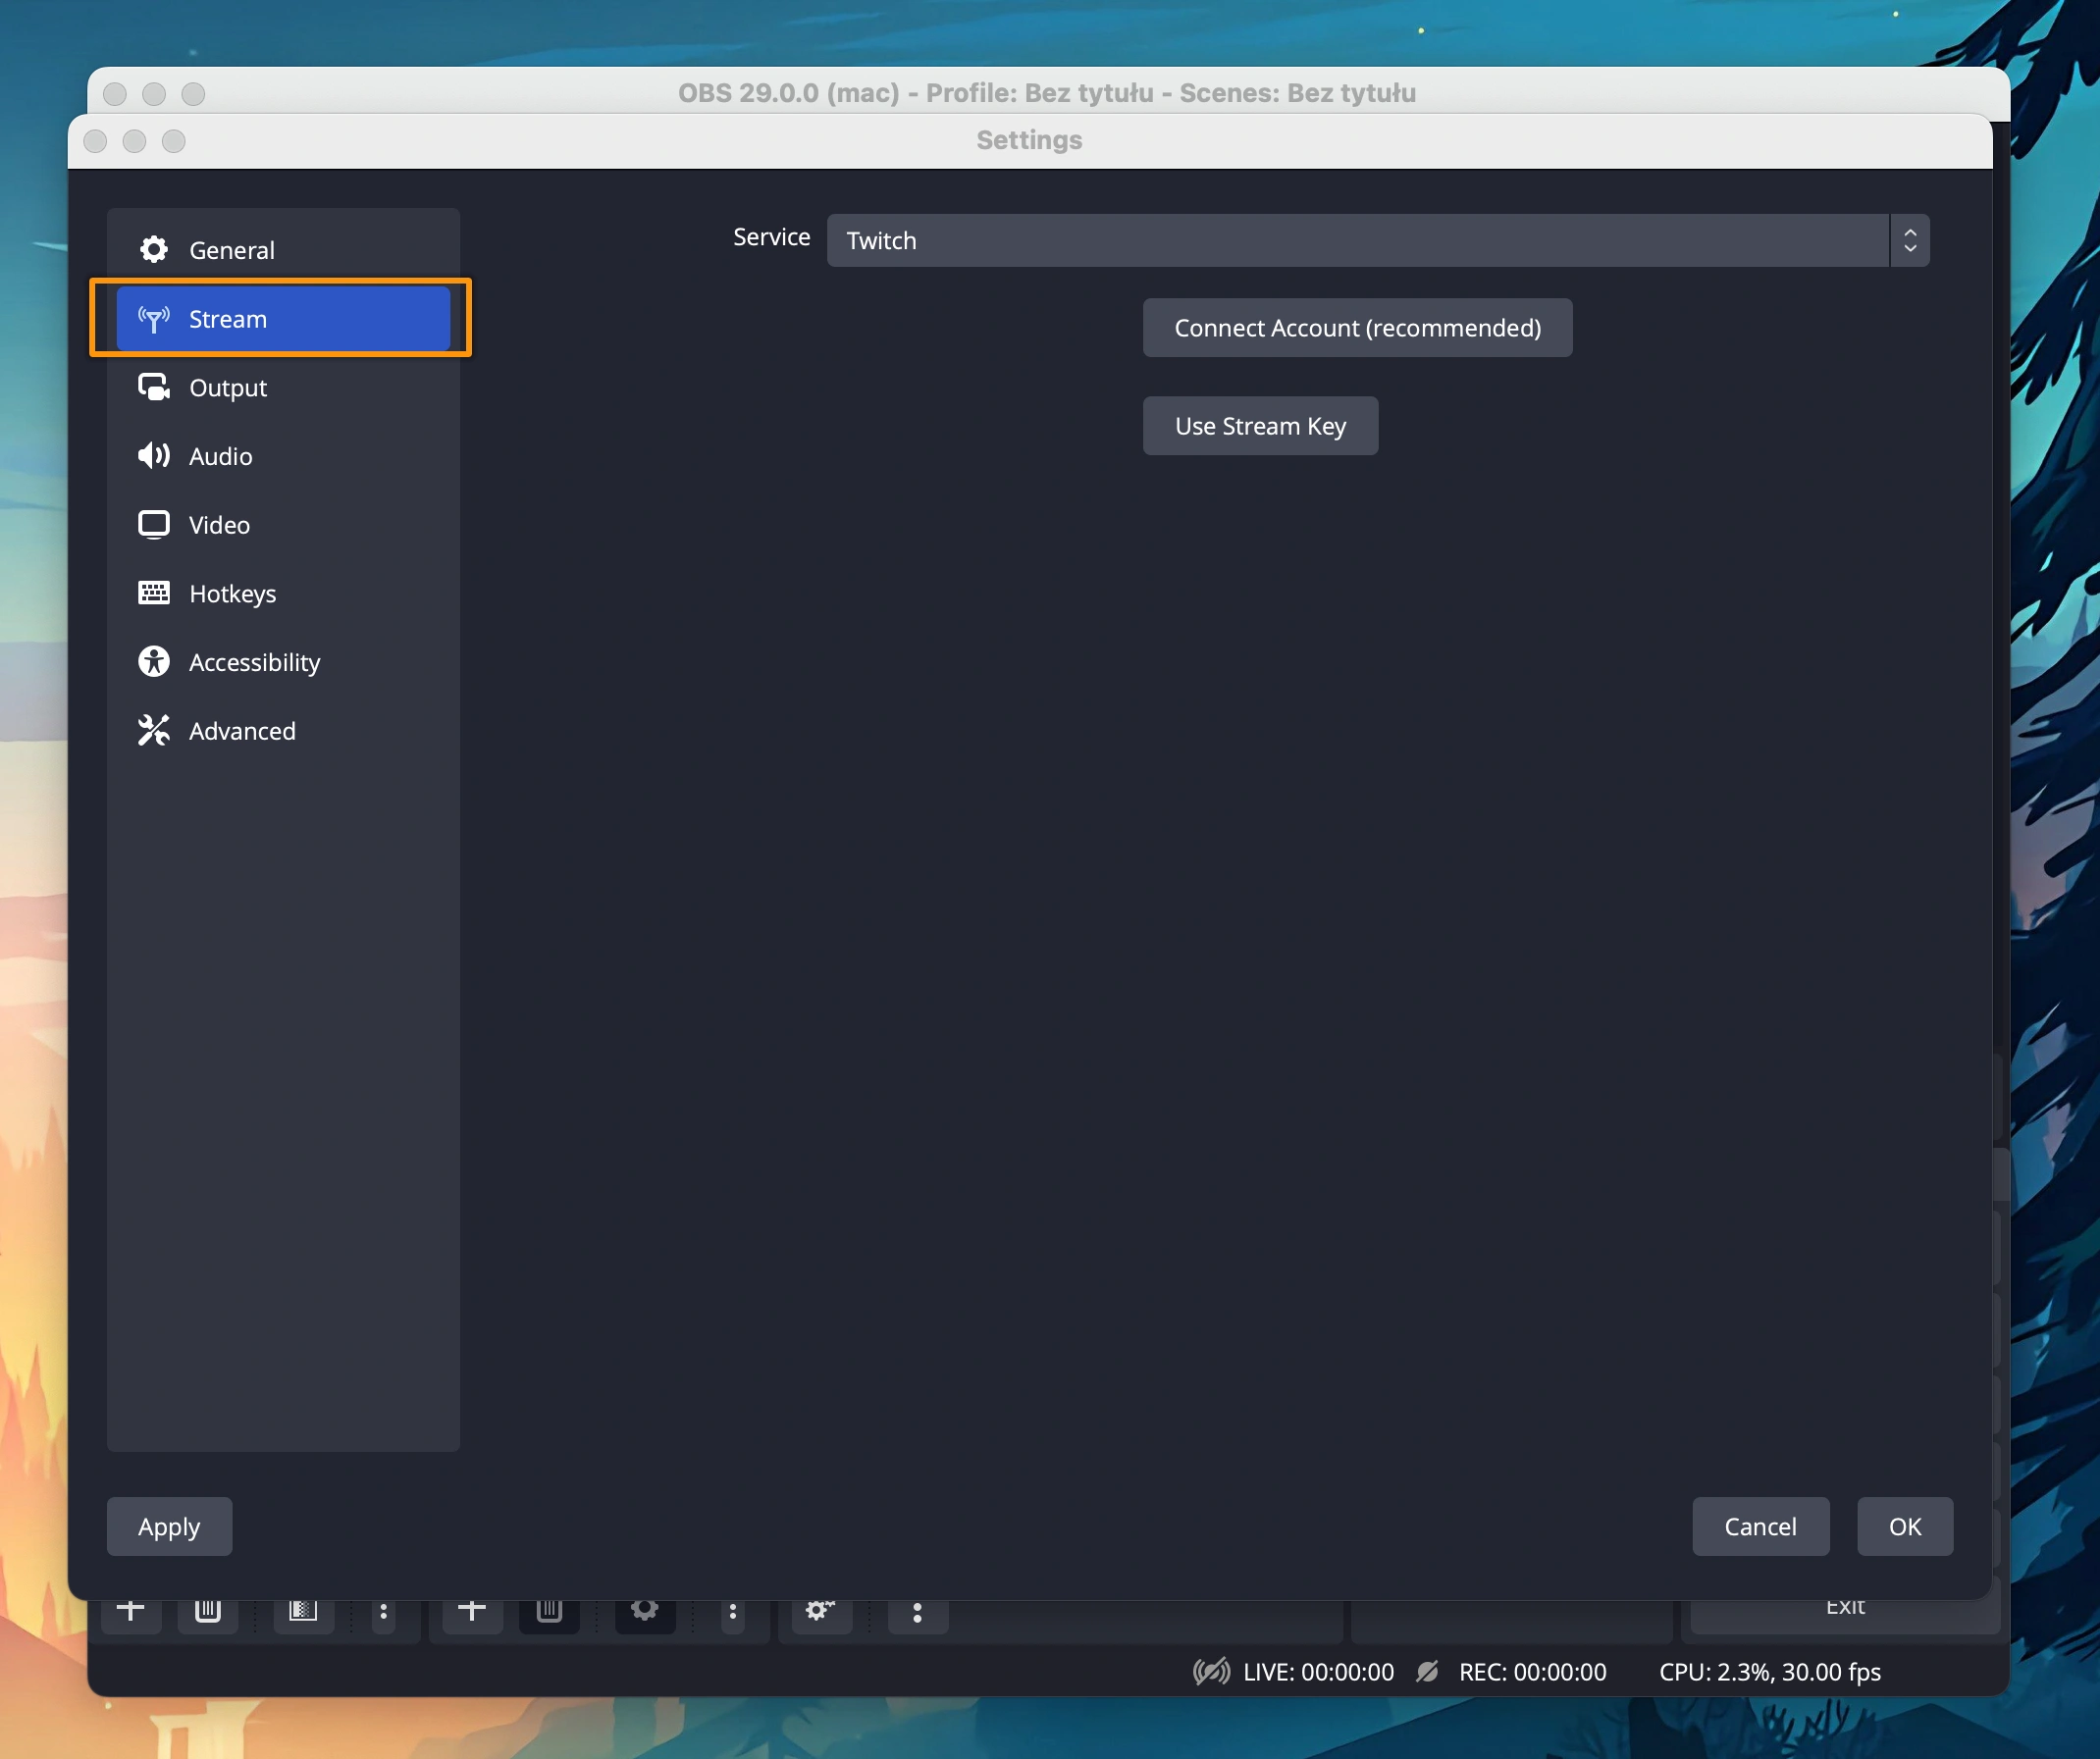
Task: Click the Stream antenna icon
Action: (x=153, y=319)
